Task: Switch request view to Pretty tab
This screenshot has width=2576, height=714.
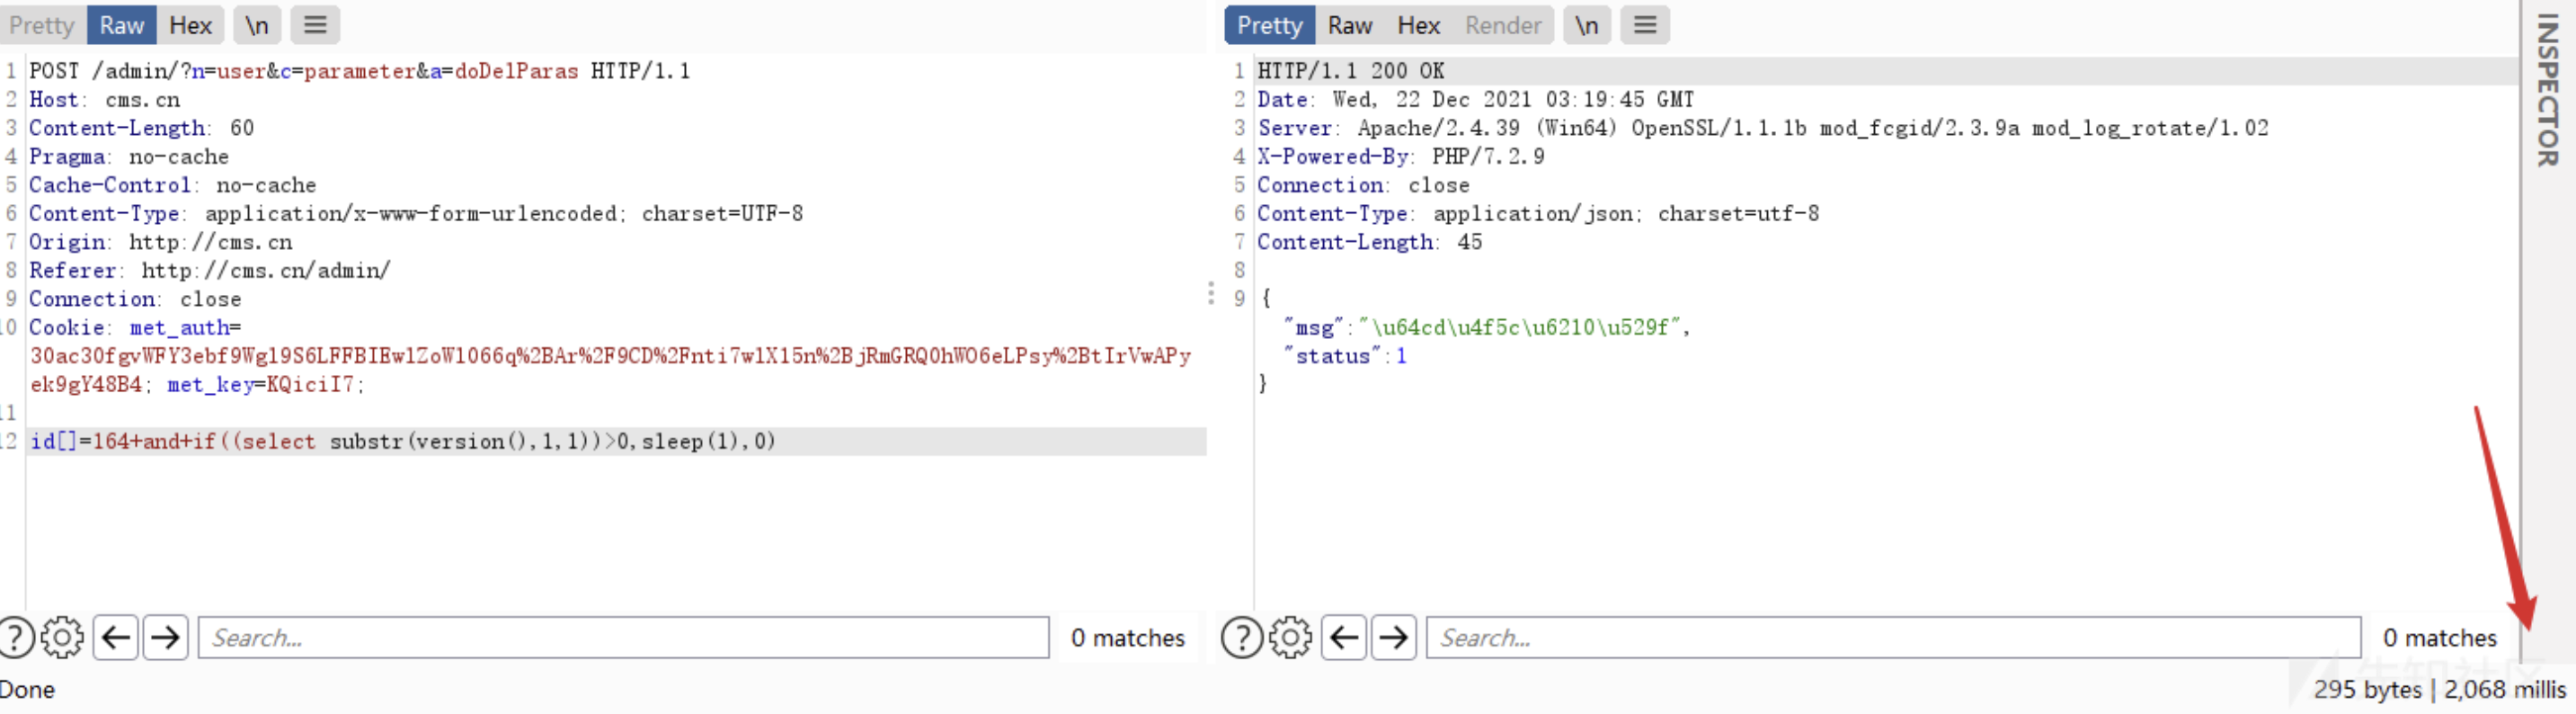Action: click(x=42, y=25)
